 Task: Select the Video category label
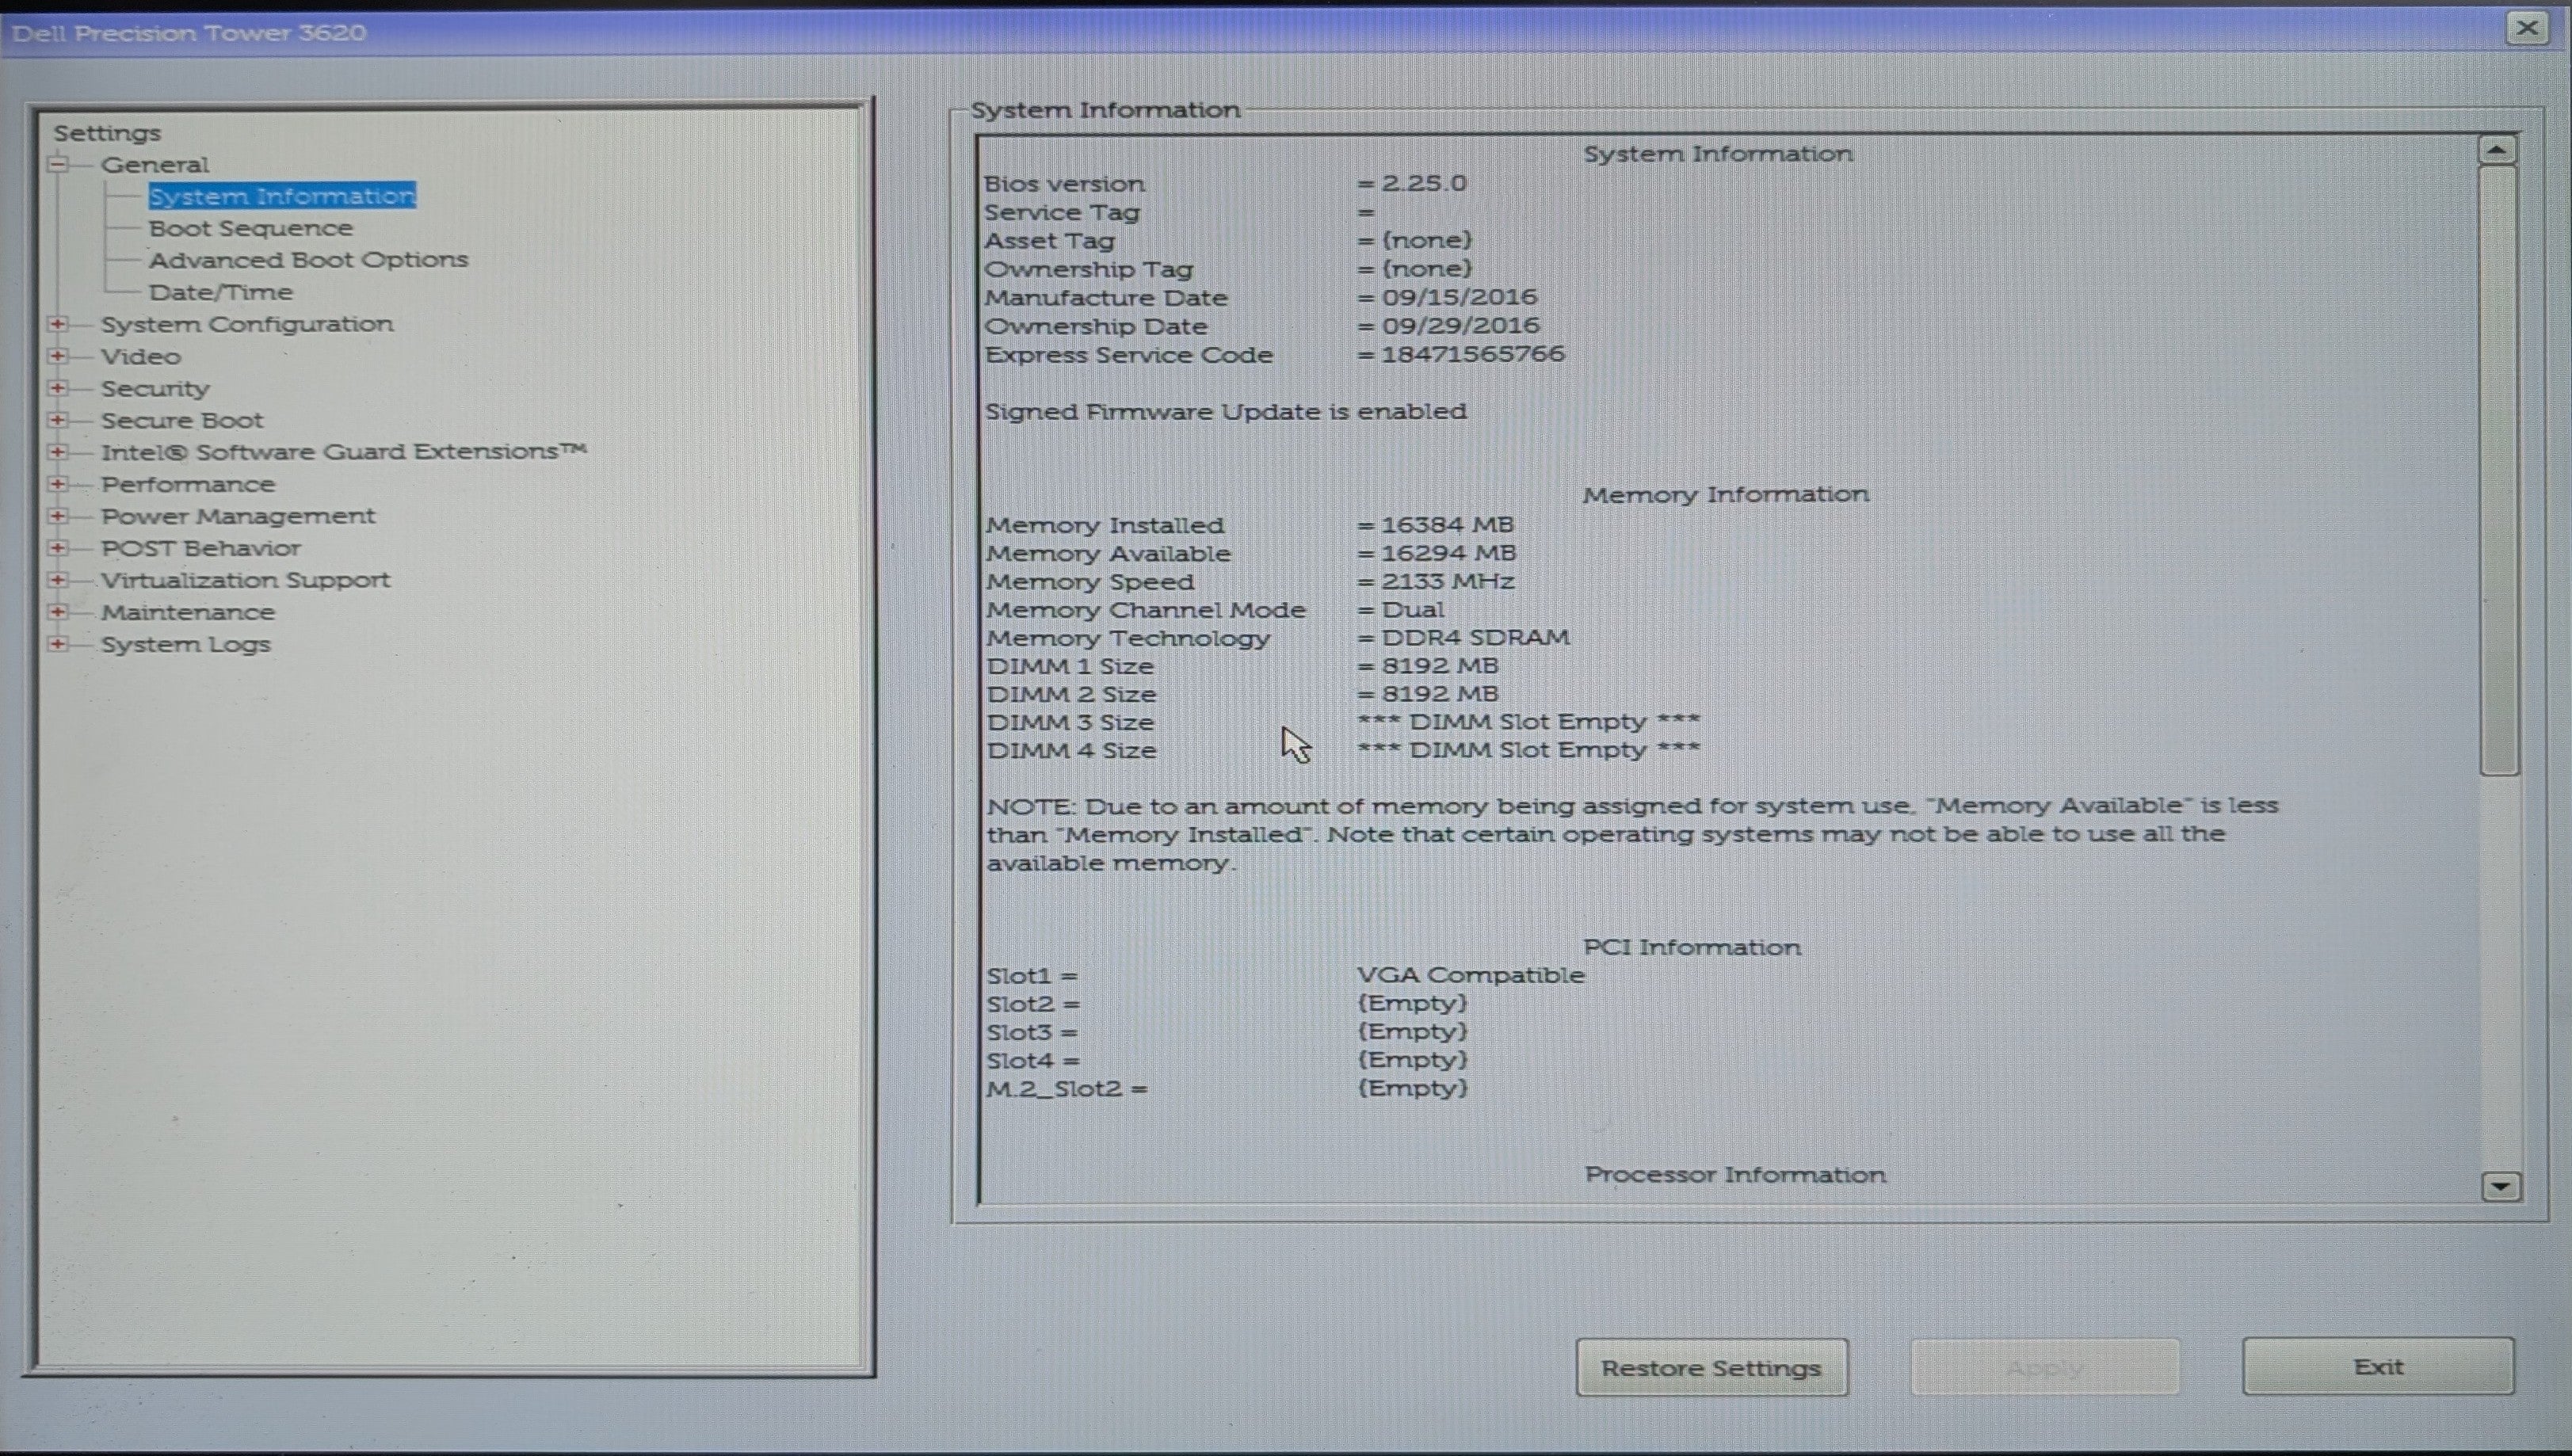pos(141,356)
